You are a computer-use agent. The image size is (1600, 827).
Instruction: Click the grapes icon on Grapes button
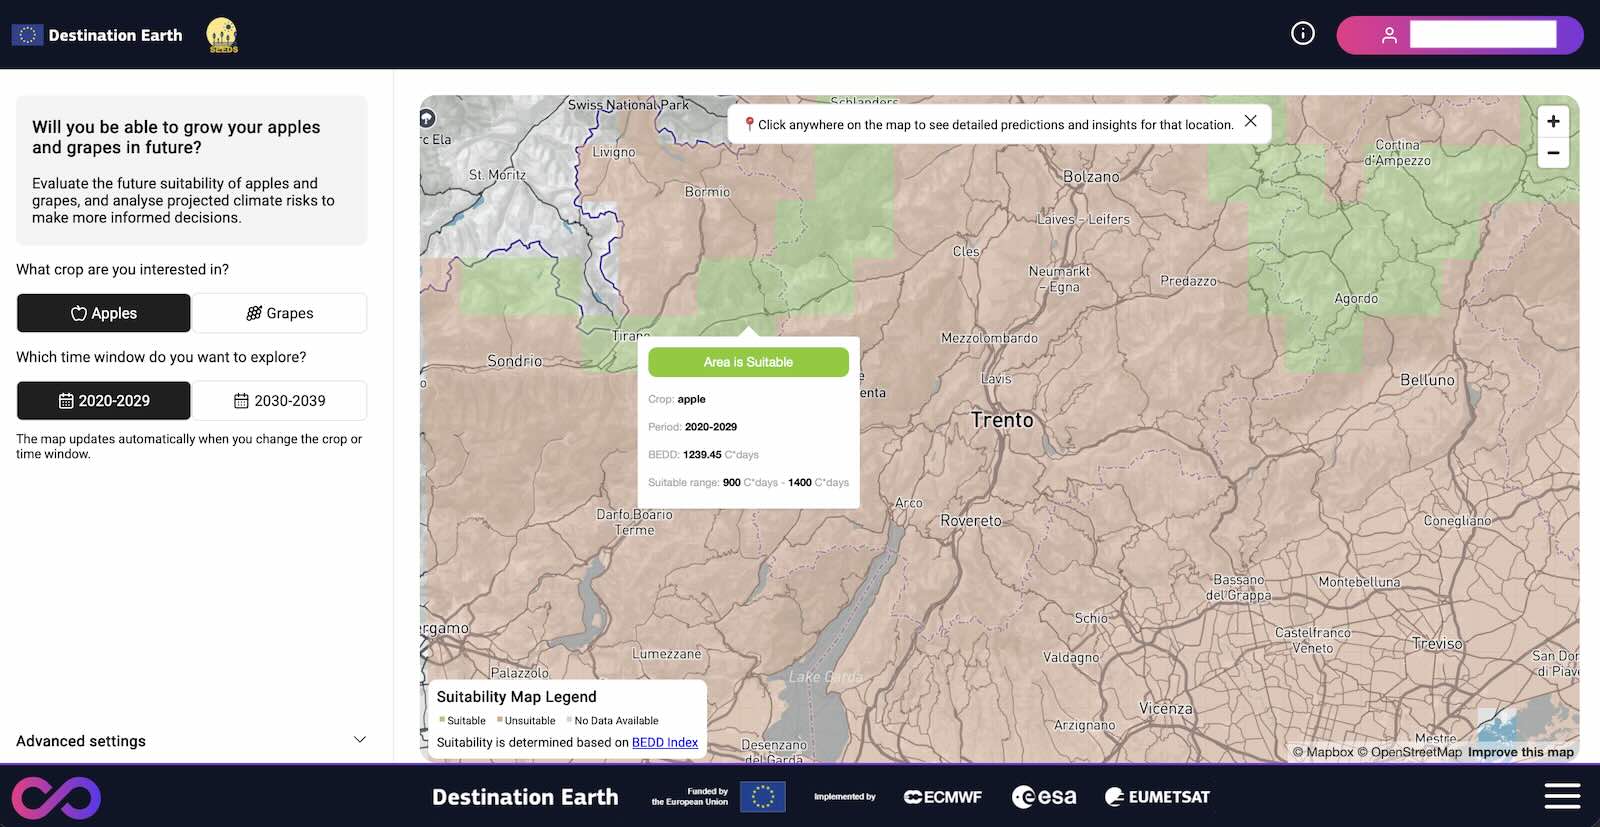tap(254, 313)
